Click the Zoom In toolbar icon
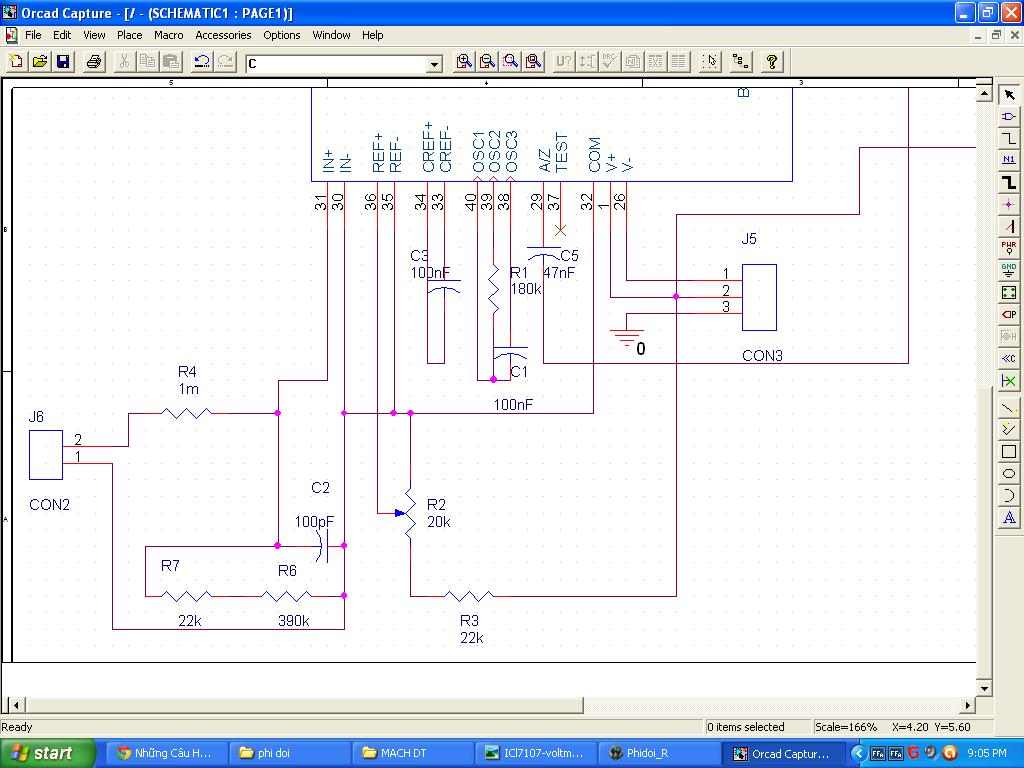This screenshot has height=768, width=1024. (x=464, y=62)
